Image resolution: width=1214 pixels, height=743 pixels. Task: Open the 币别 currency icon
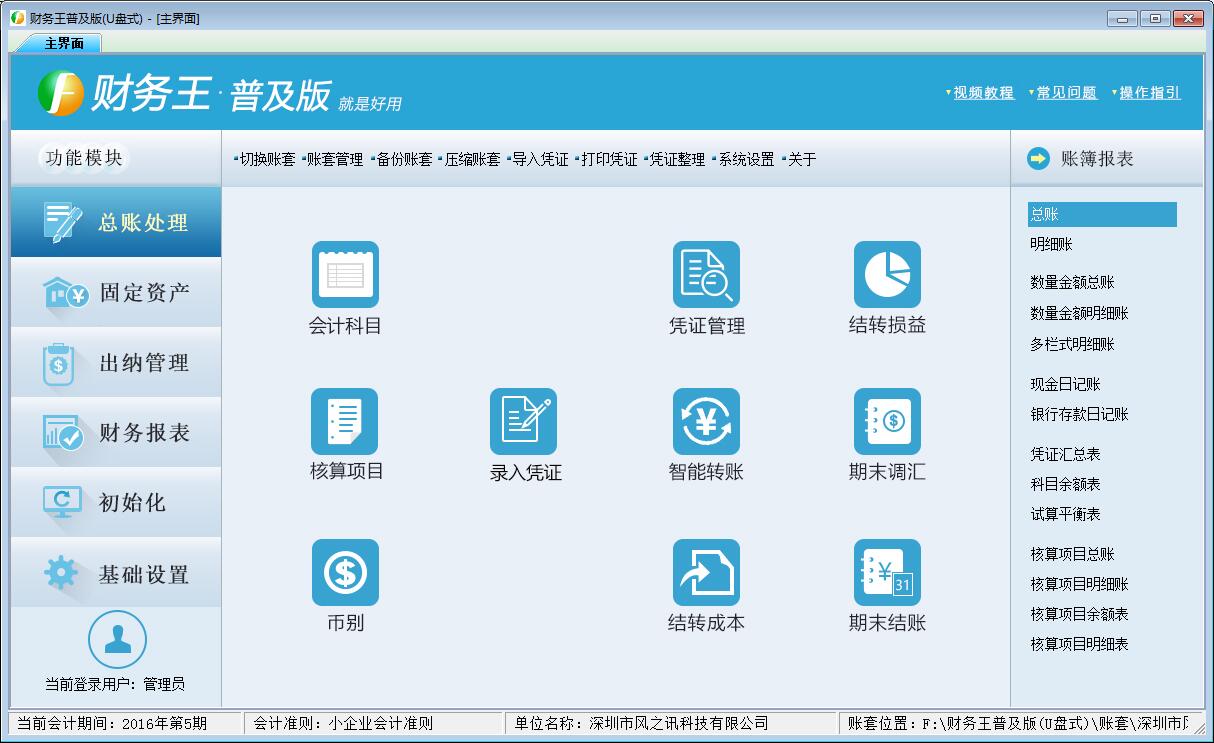point(345,573)
